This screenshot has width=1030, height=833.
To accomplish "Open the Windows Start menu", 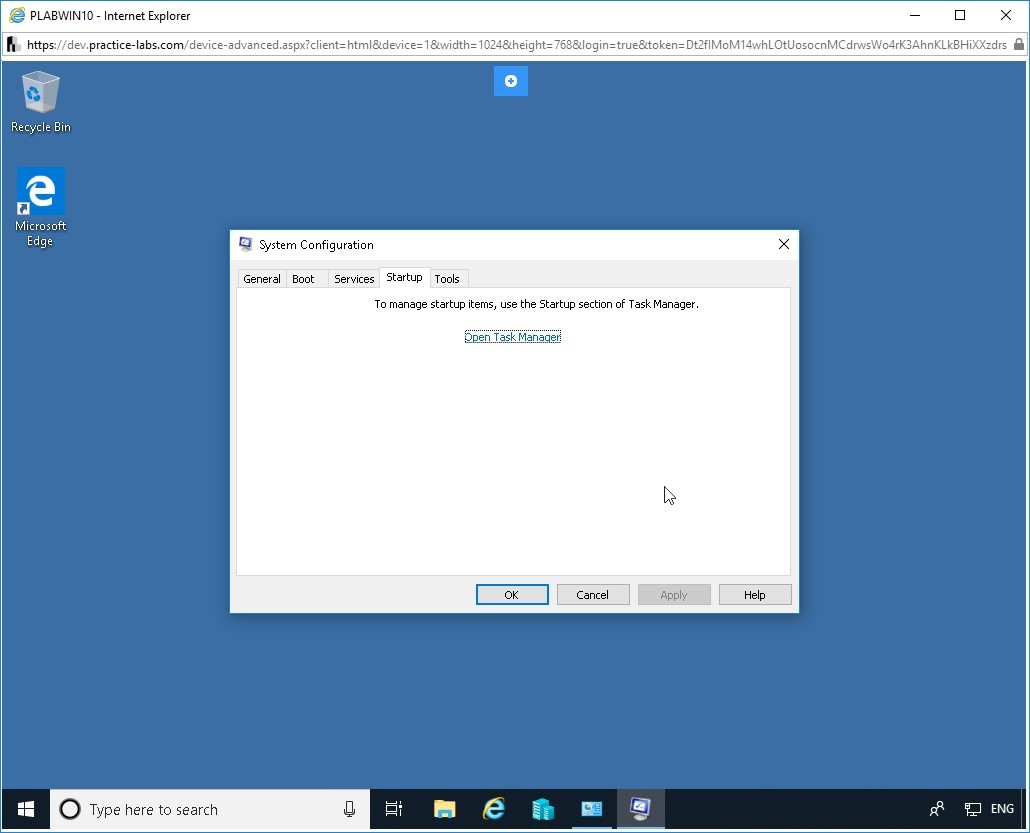I will pos(26,809).
